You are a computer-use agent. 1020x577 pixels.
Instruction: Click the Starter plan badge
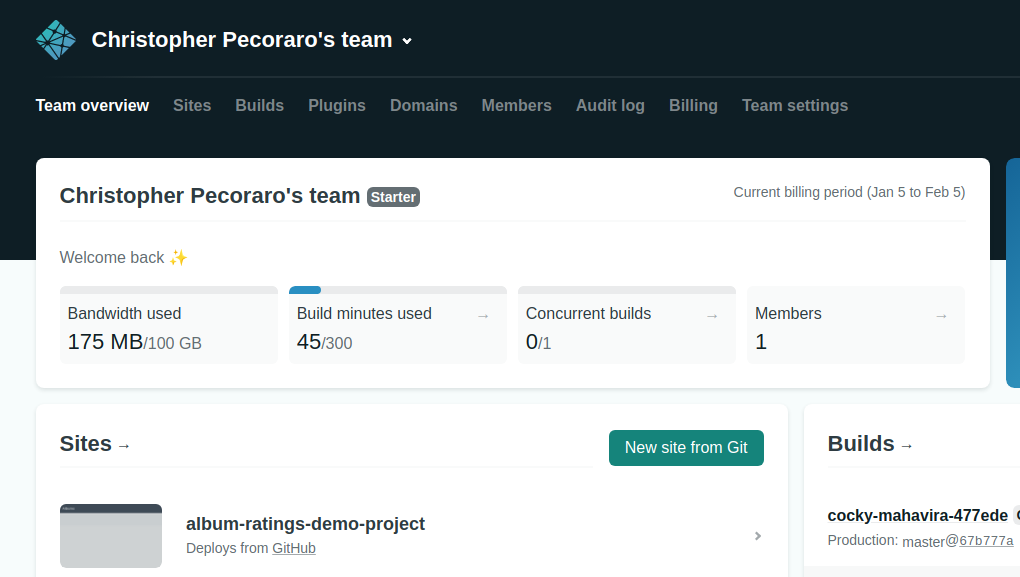393,197
